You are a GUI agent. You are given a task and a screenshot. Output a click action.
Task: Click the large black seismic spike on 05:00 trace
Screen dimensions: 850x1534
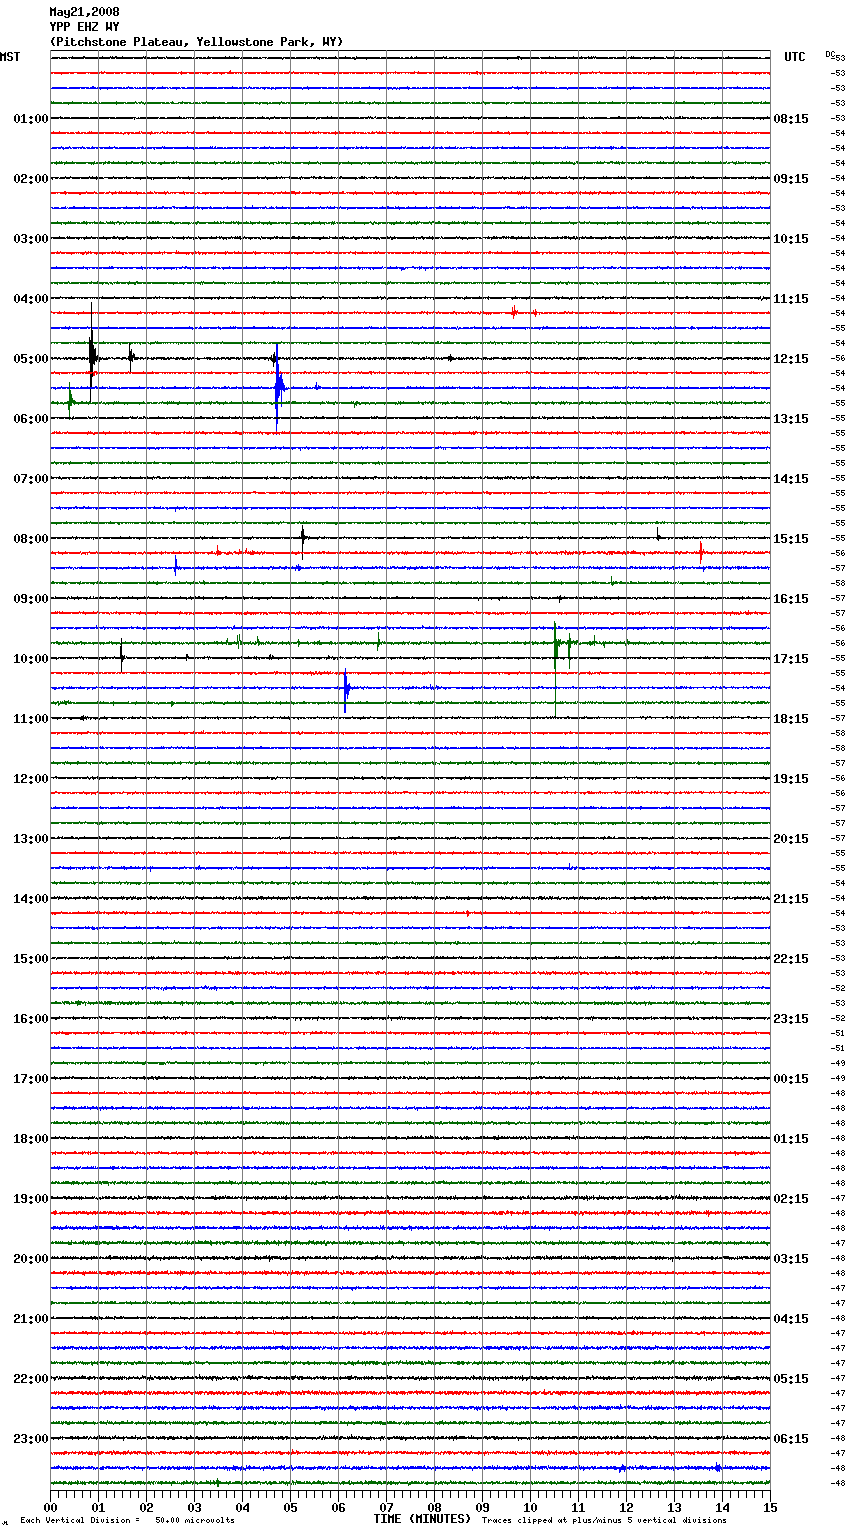point(92,353)
